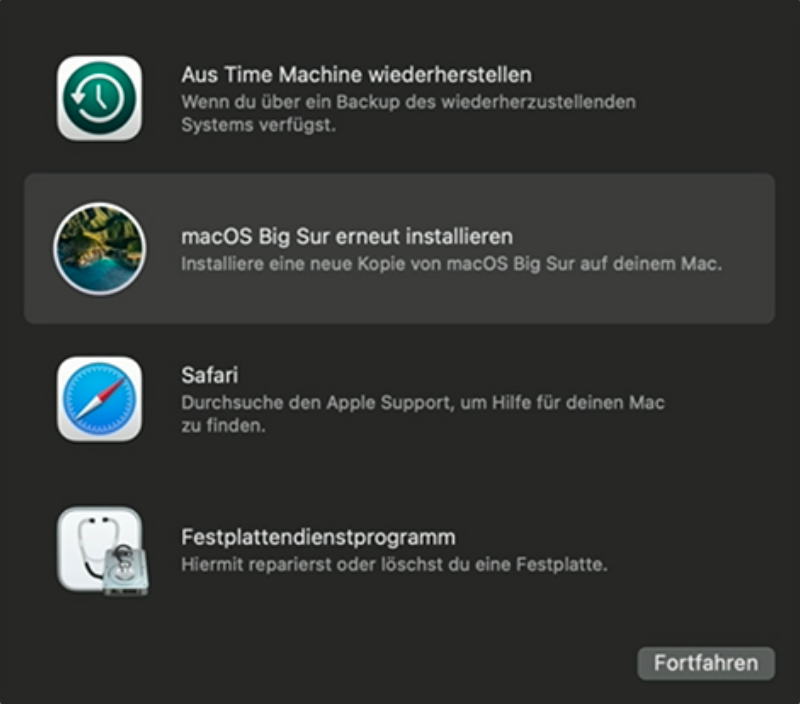The width and height of the screenshot is (800, 704).
Task: Click 'Hiermit reparierst oder löschst' description text
Action: [x=394, y=565]
